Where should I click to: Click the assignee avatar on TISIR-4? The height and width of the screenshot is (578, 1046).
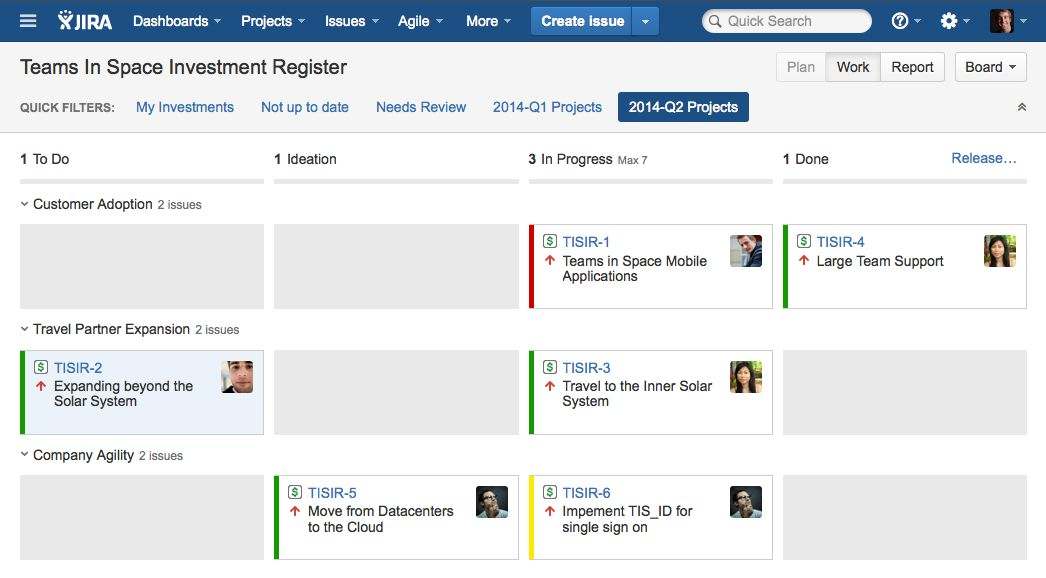tap(1000, 251)
